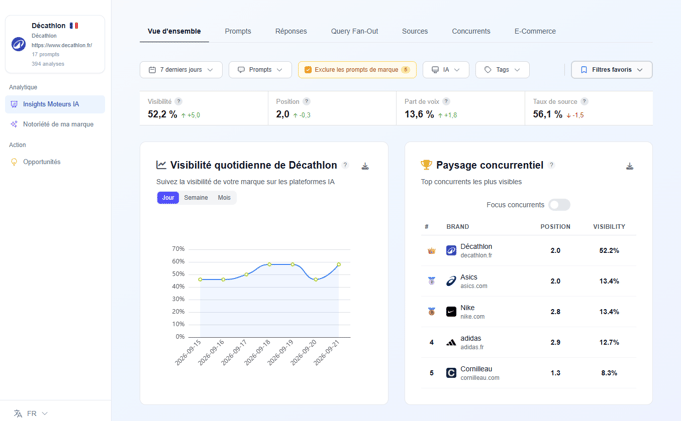Screen dimensions: 681x421
Task: Open the Vue d'ensemble tab
Action: tap(174, 31)
